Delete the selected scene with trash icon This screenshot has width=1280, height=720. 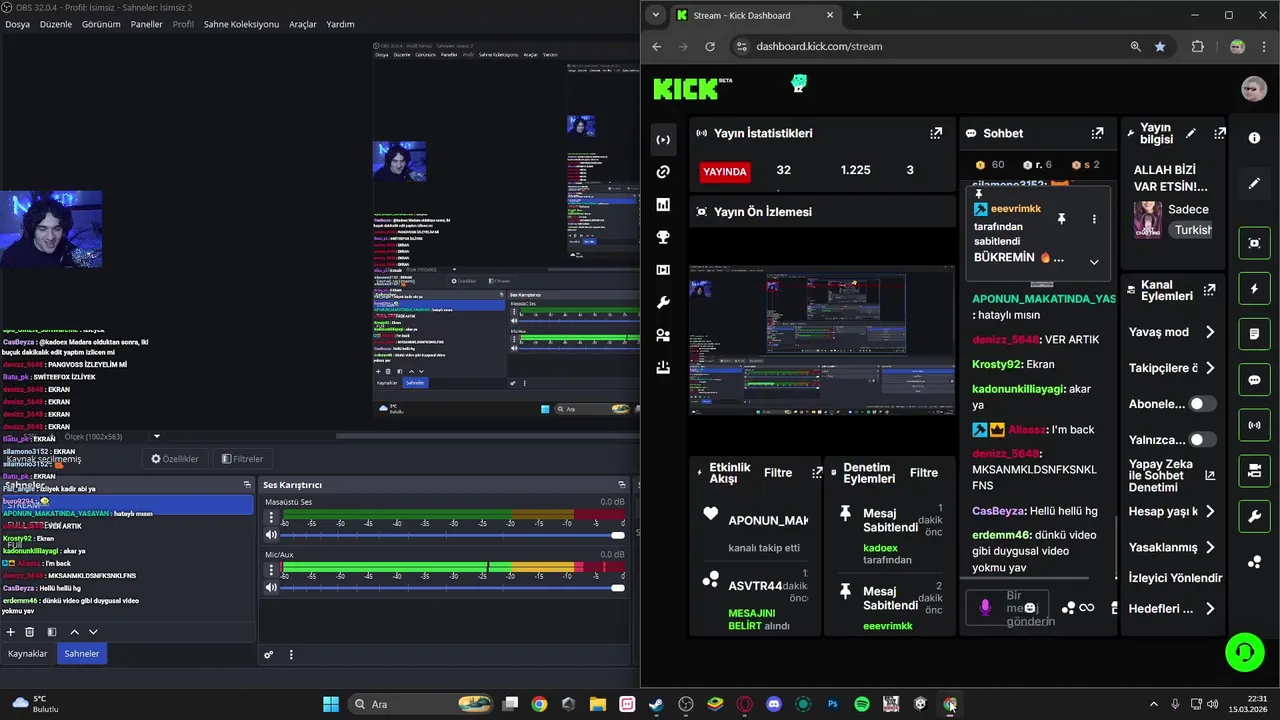point(30,632)
